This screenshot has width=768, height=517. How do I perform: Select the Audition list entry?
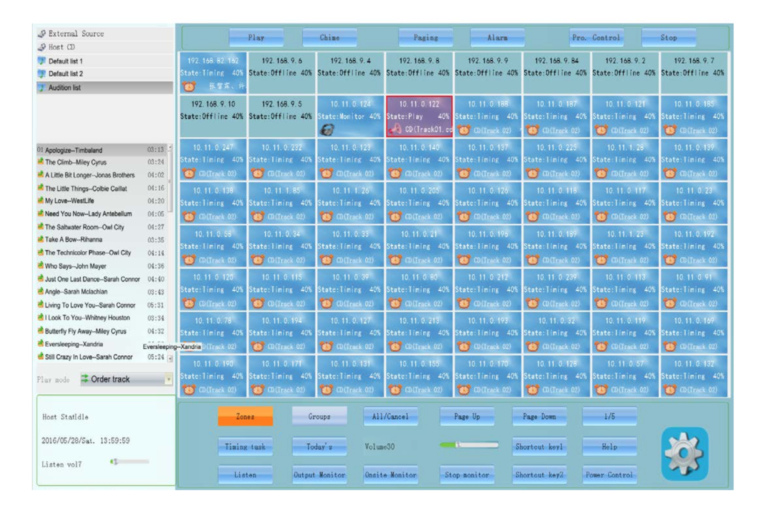pos(70,87)
